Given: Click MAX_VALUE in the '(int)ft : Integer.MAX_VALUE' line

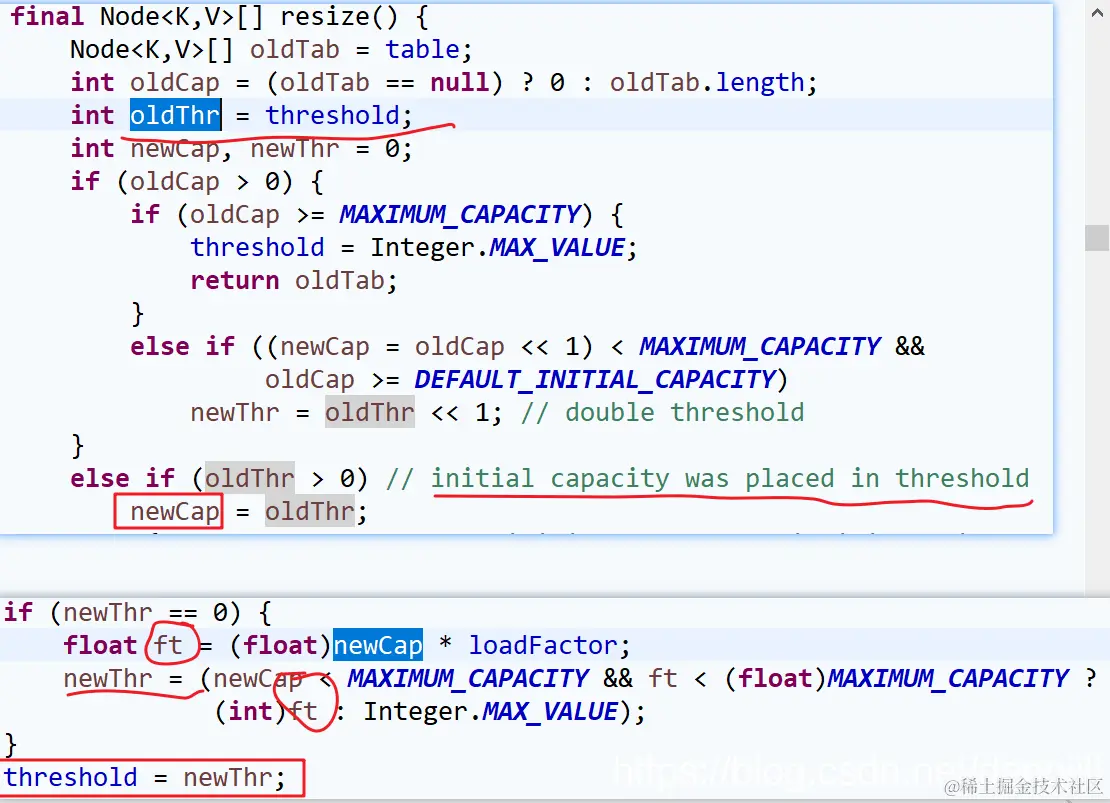Looking at the screenshot, I should point(550,711).
